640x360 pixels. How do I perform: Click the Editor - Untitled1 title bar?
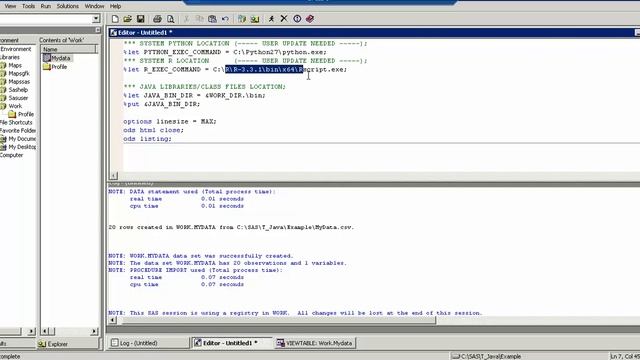pos(373,32)
